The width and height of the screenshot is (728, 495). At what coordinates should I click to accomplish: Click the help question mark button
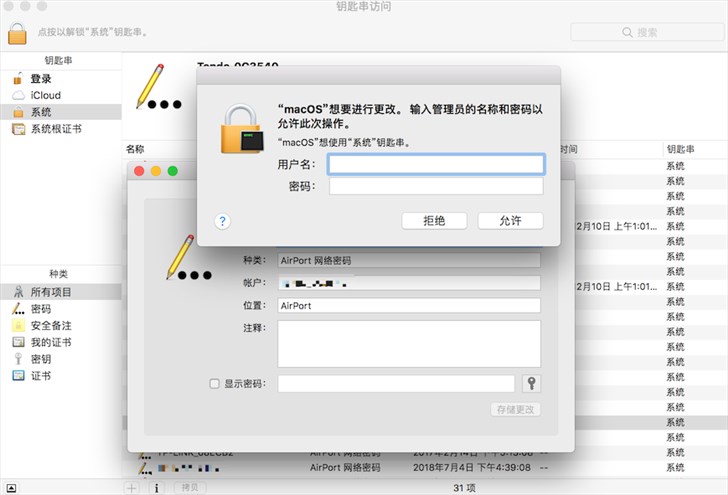pos(223,221)
